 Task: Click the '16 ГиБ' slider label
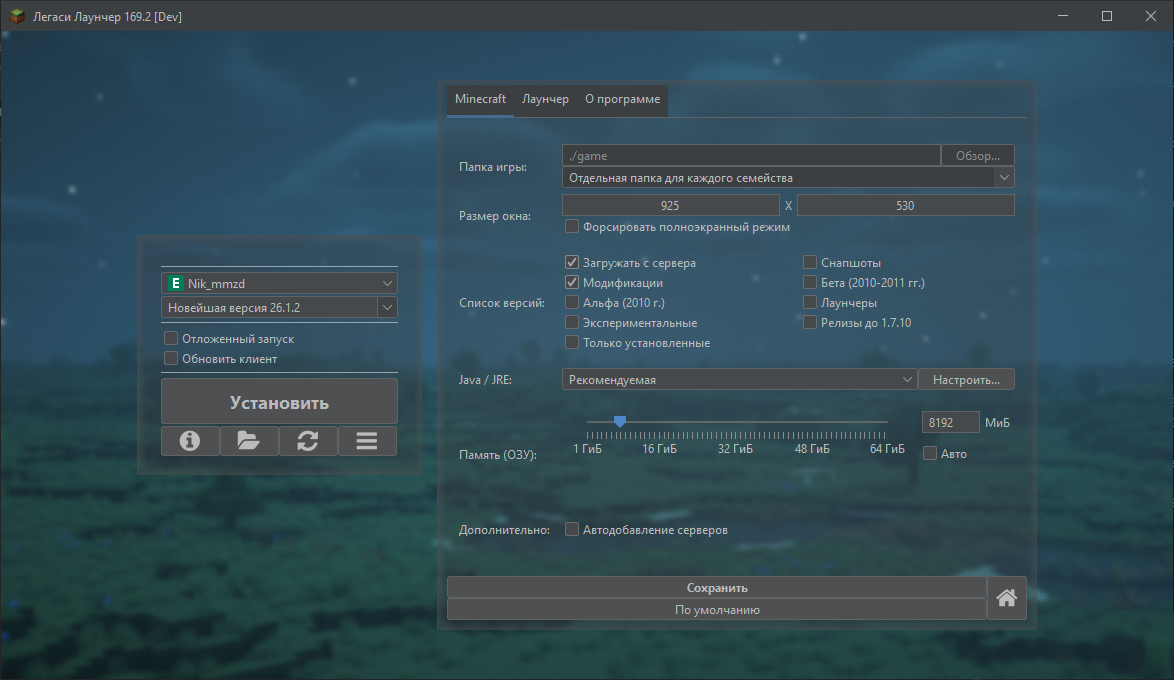[659, 449]
